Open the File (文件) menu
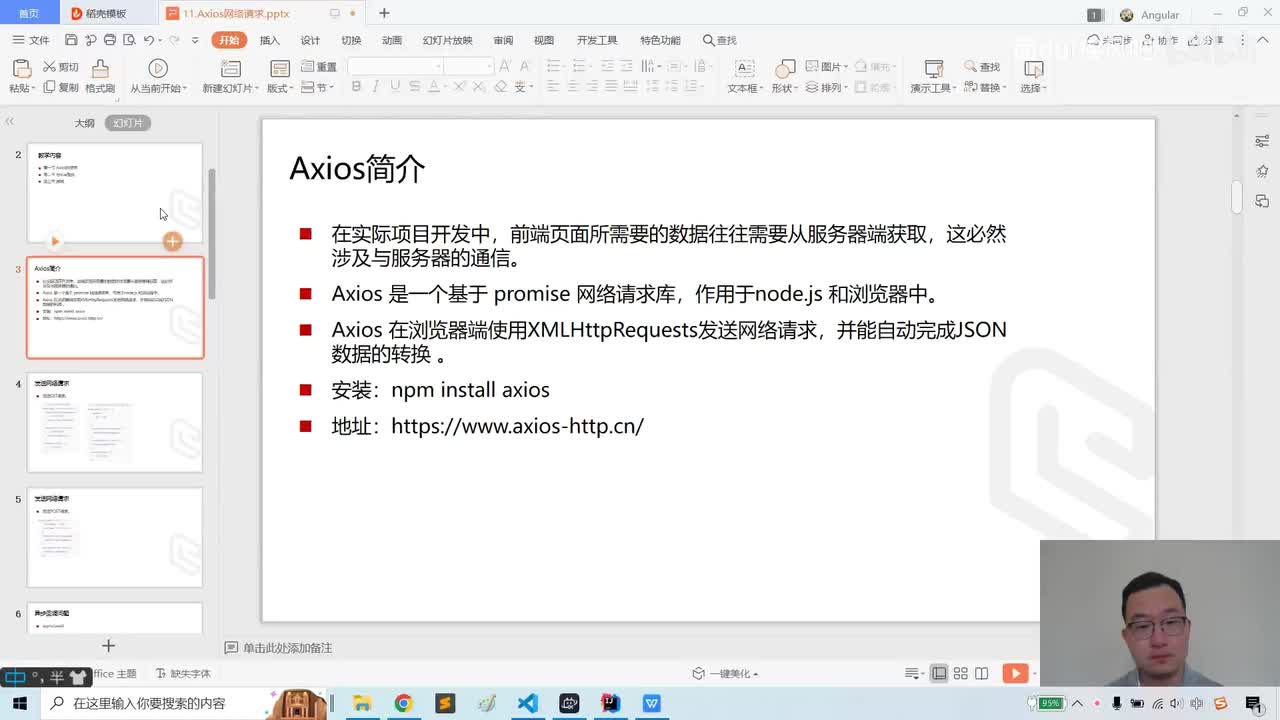The width and height of the screenshot is (1280, 720). pos(31,40)
